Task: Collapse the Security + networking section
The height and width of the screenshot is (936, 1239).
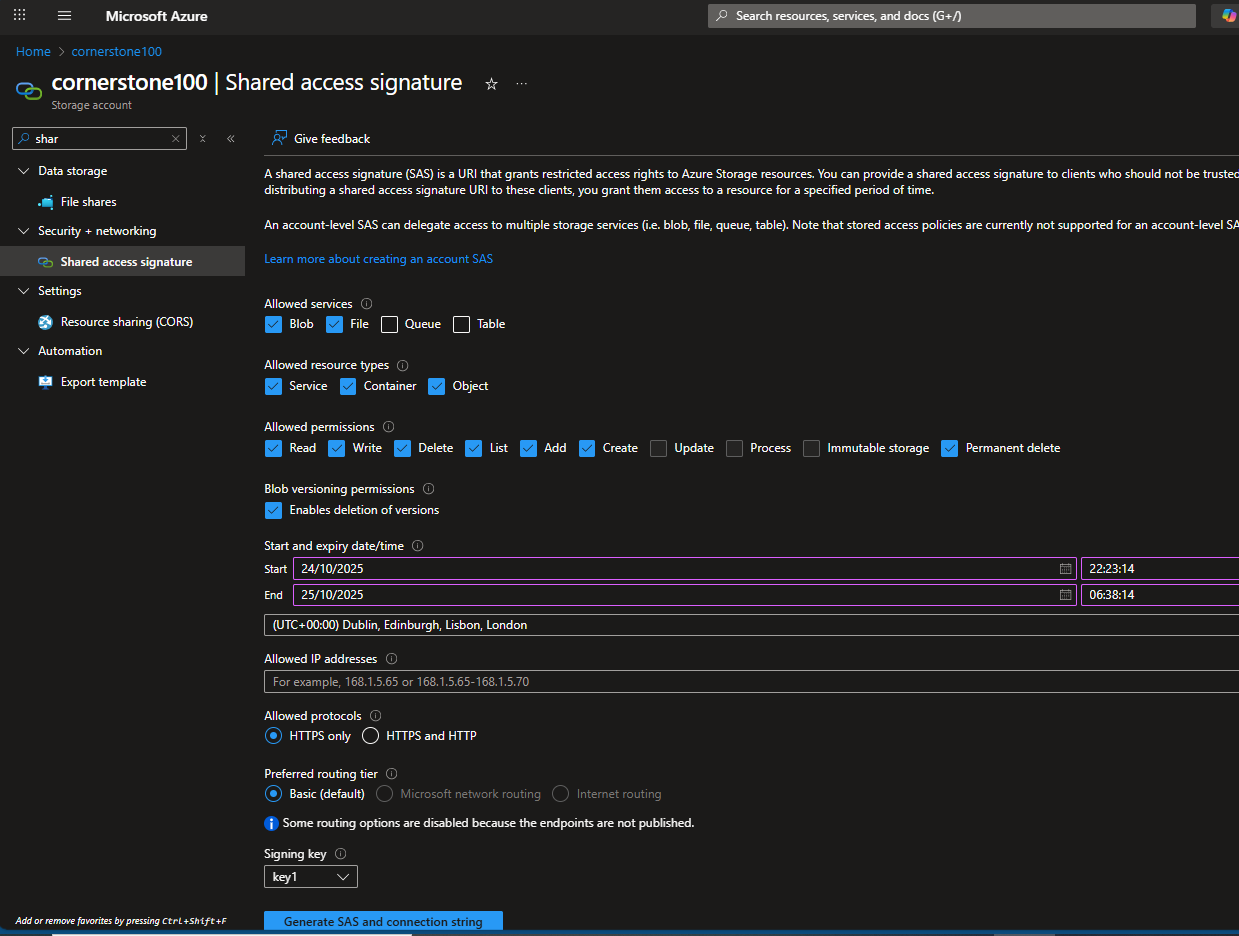Action: (24, 231)
